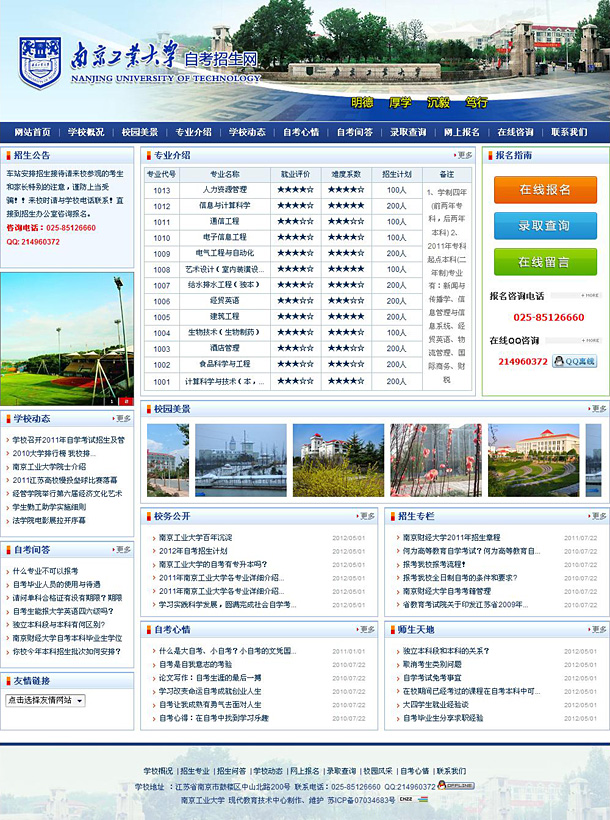Image resolution: width=610 pixels, height=820 pixels.
Task: Open question 独立本科段与本科有何区别?
Action: click(x=59, y=624)
